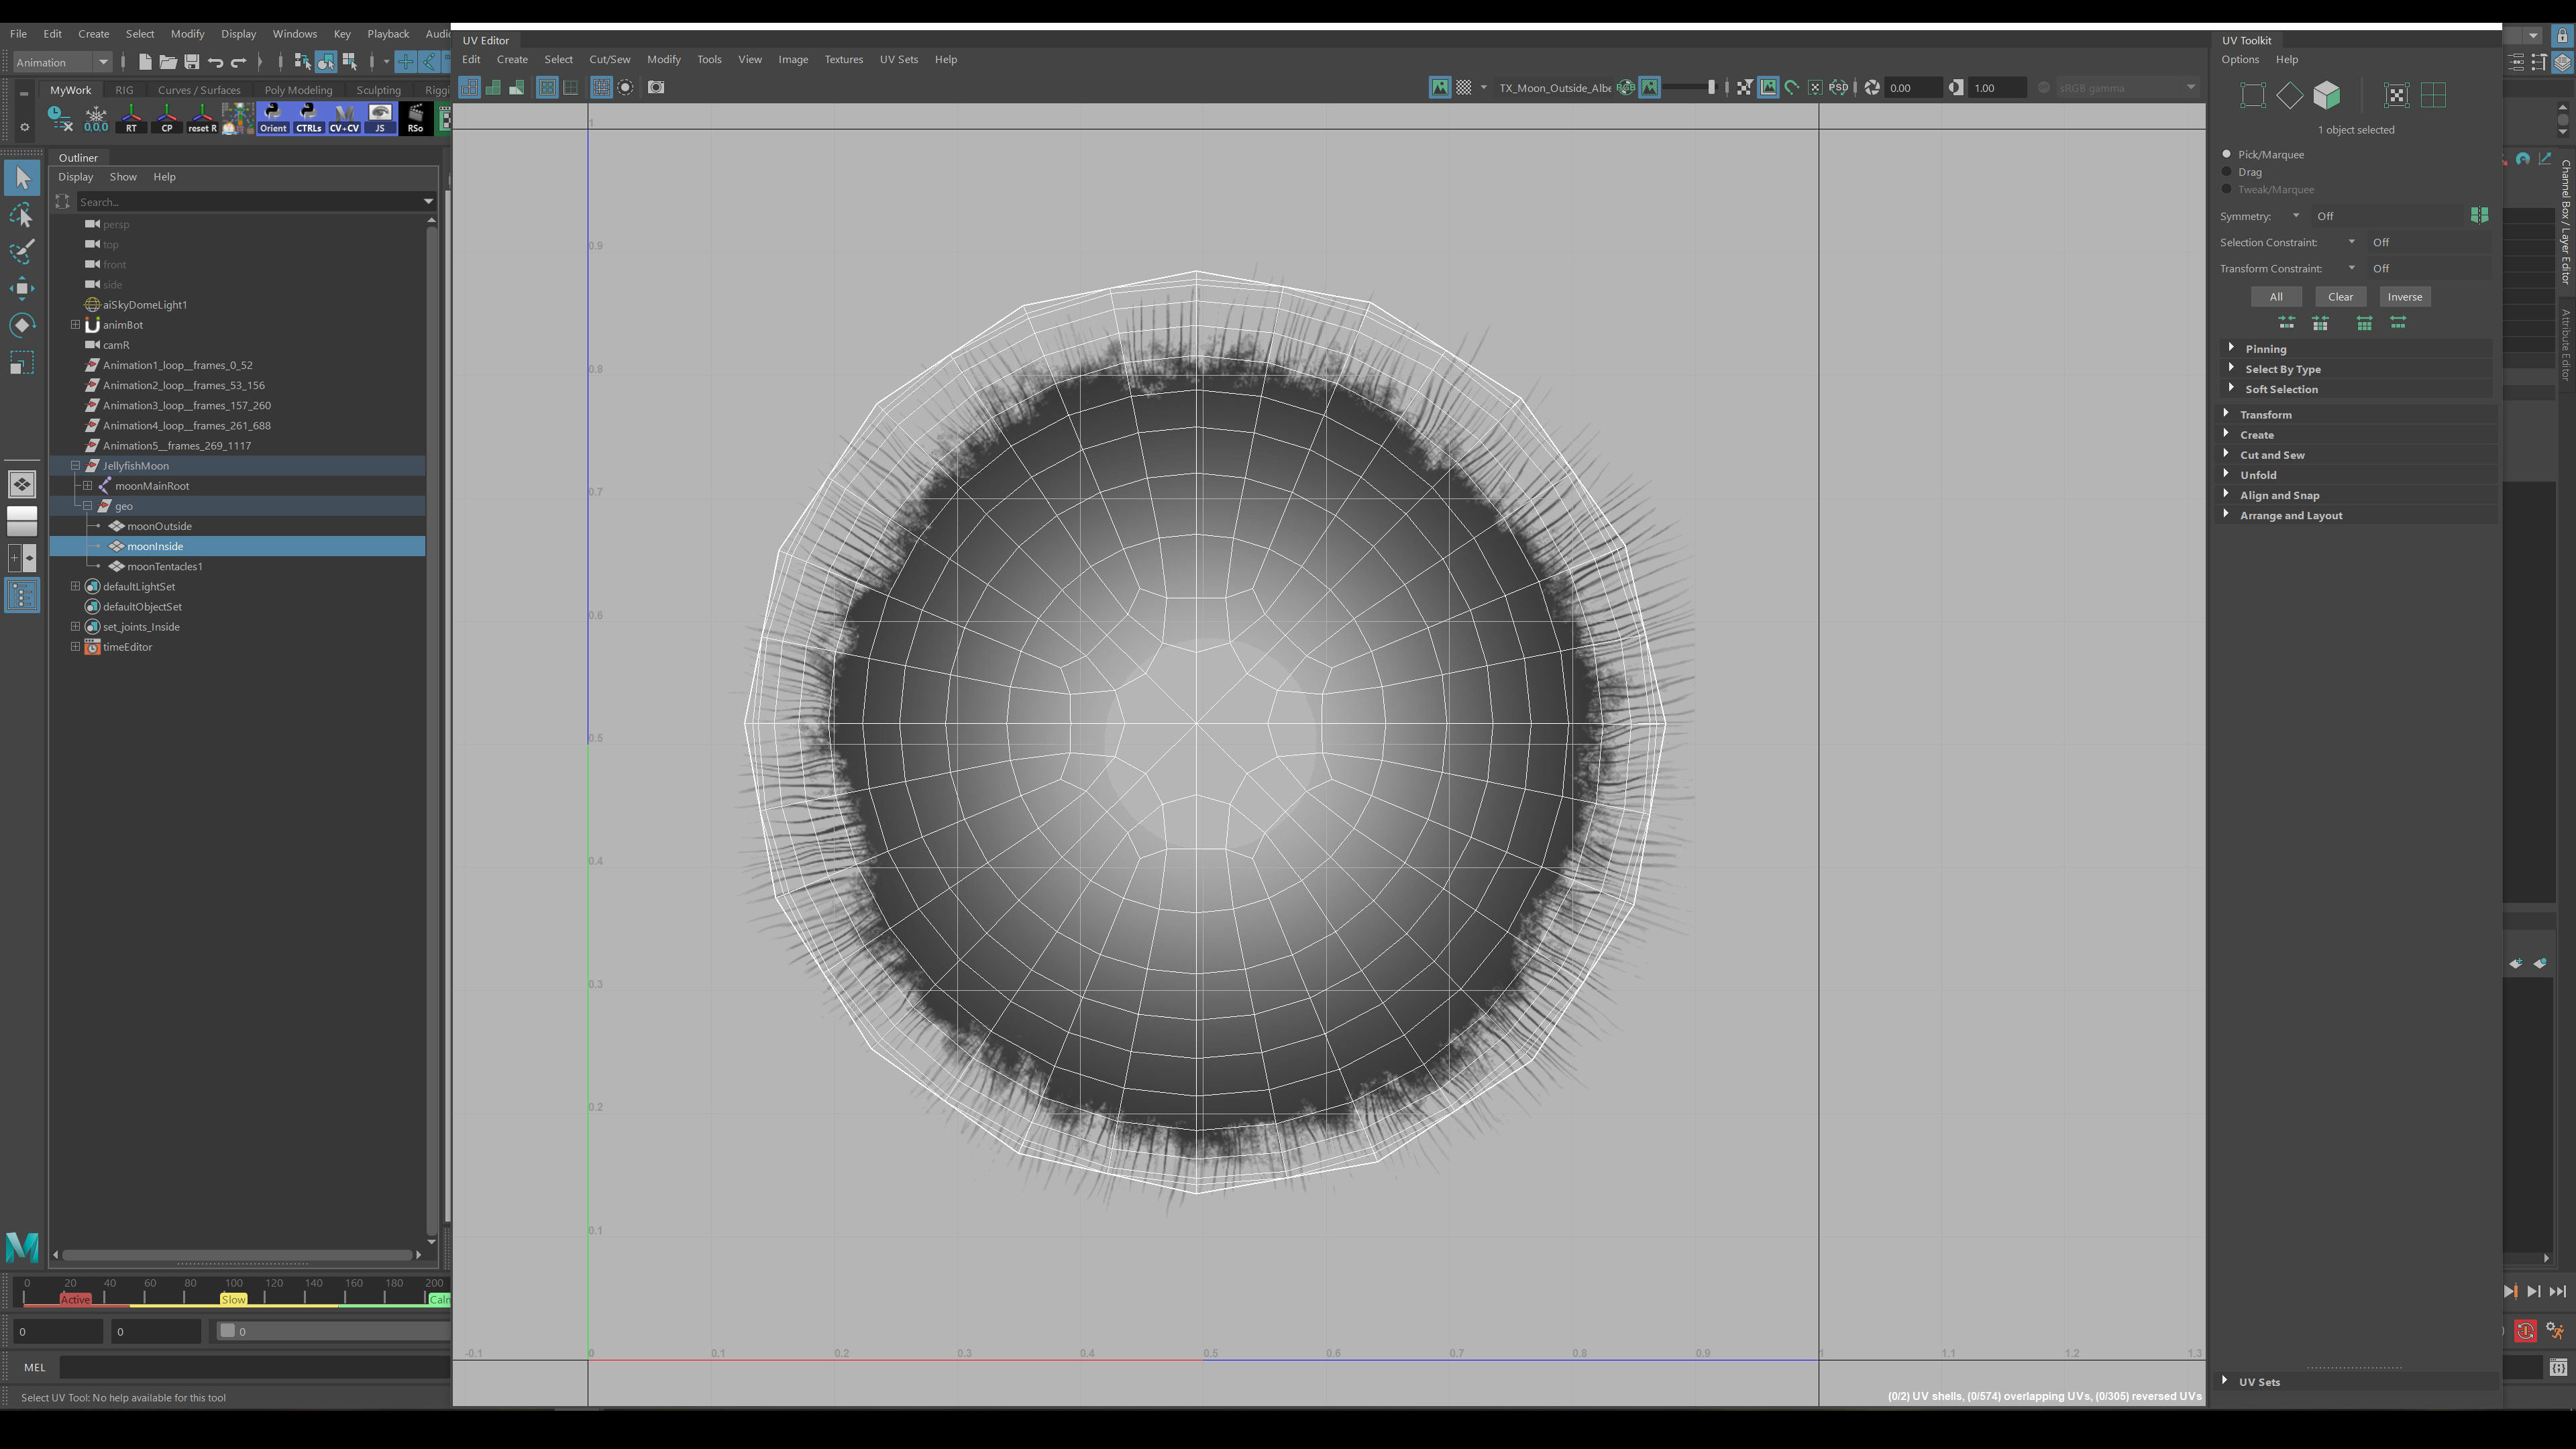The image size is (2576, 1449).
Task: Select Pick/Marquee selection mode
Action: click(x=2227, y=154)
